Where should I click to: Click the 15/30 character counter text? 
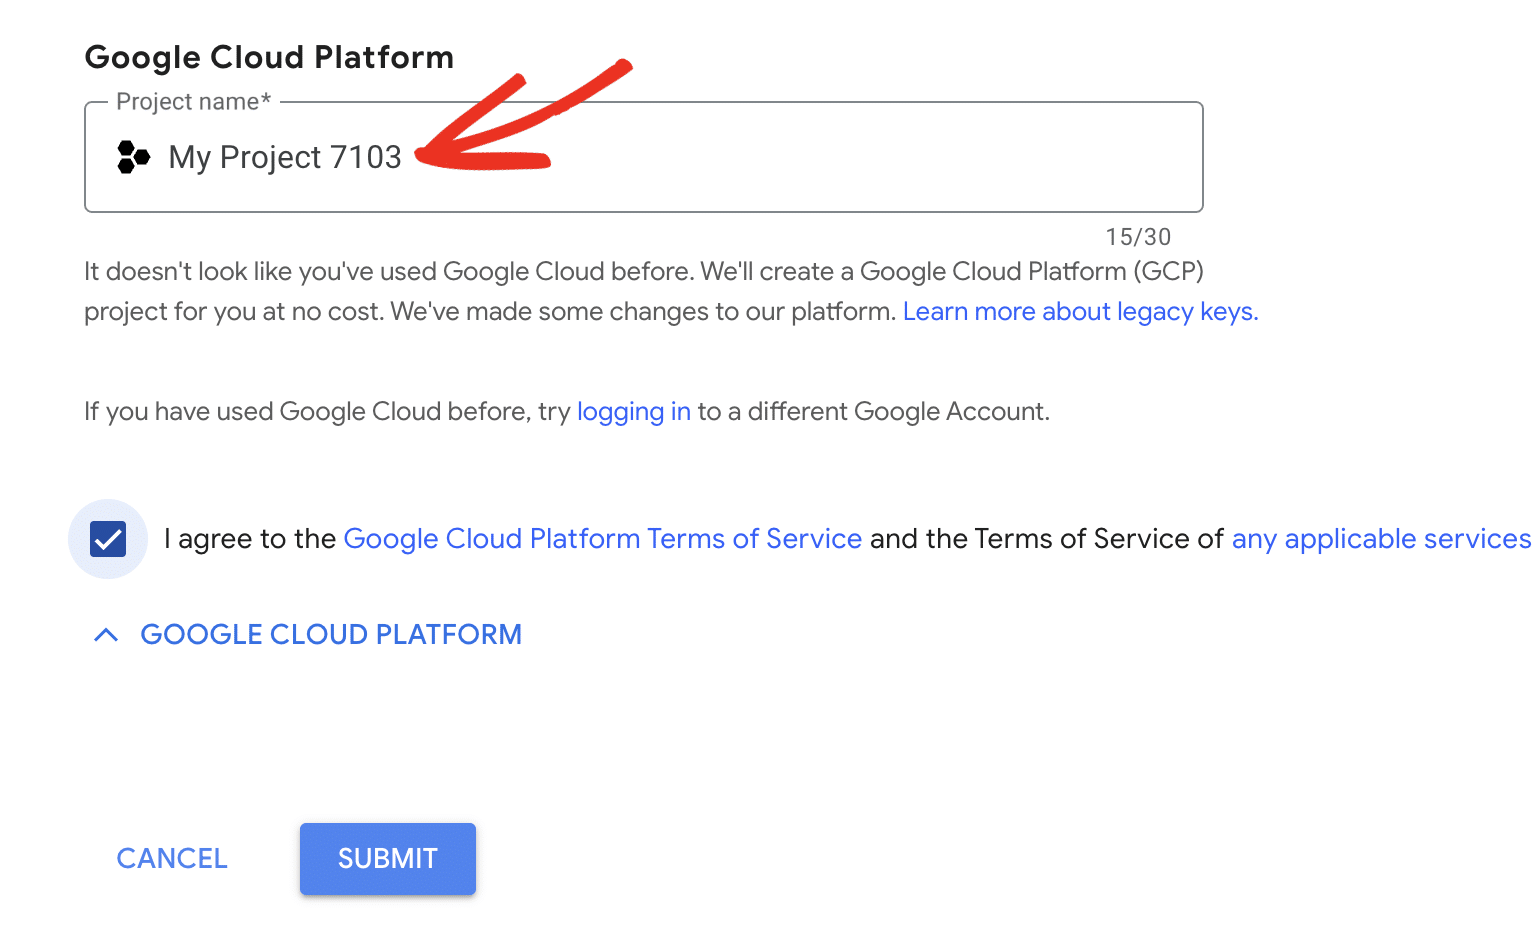1138,237
